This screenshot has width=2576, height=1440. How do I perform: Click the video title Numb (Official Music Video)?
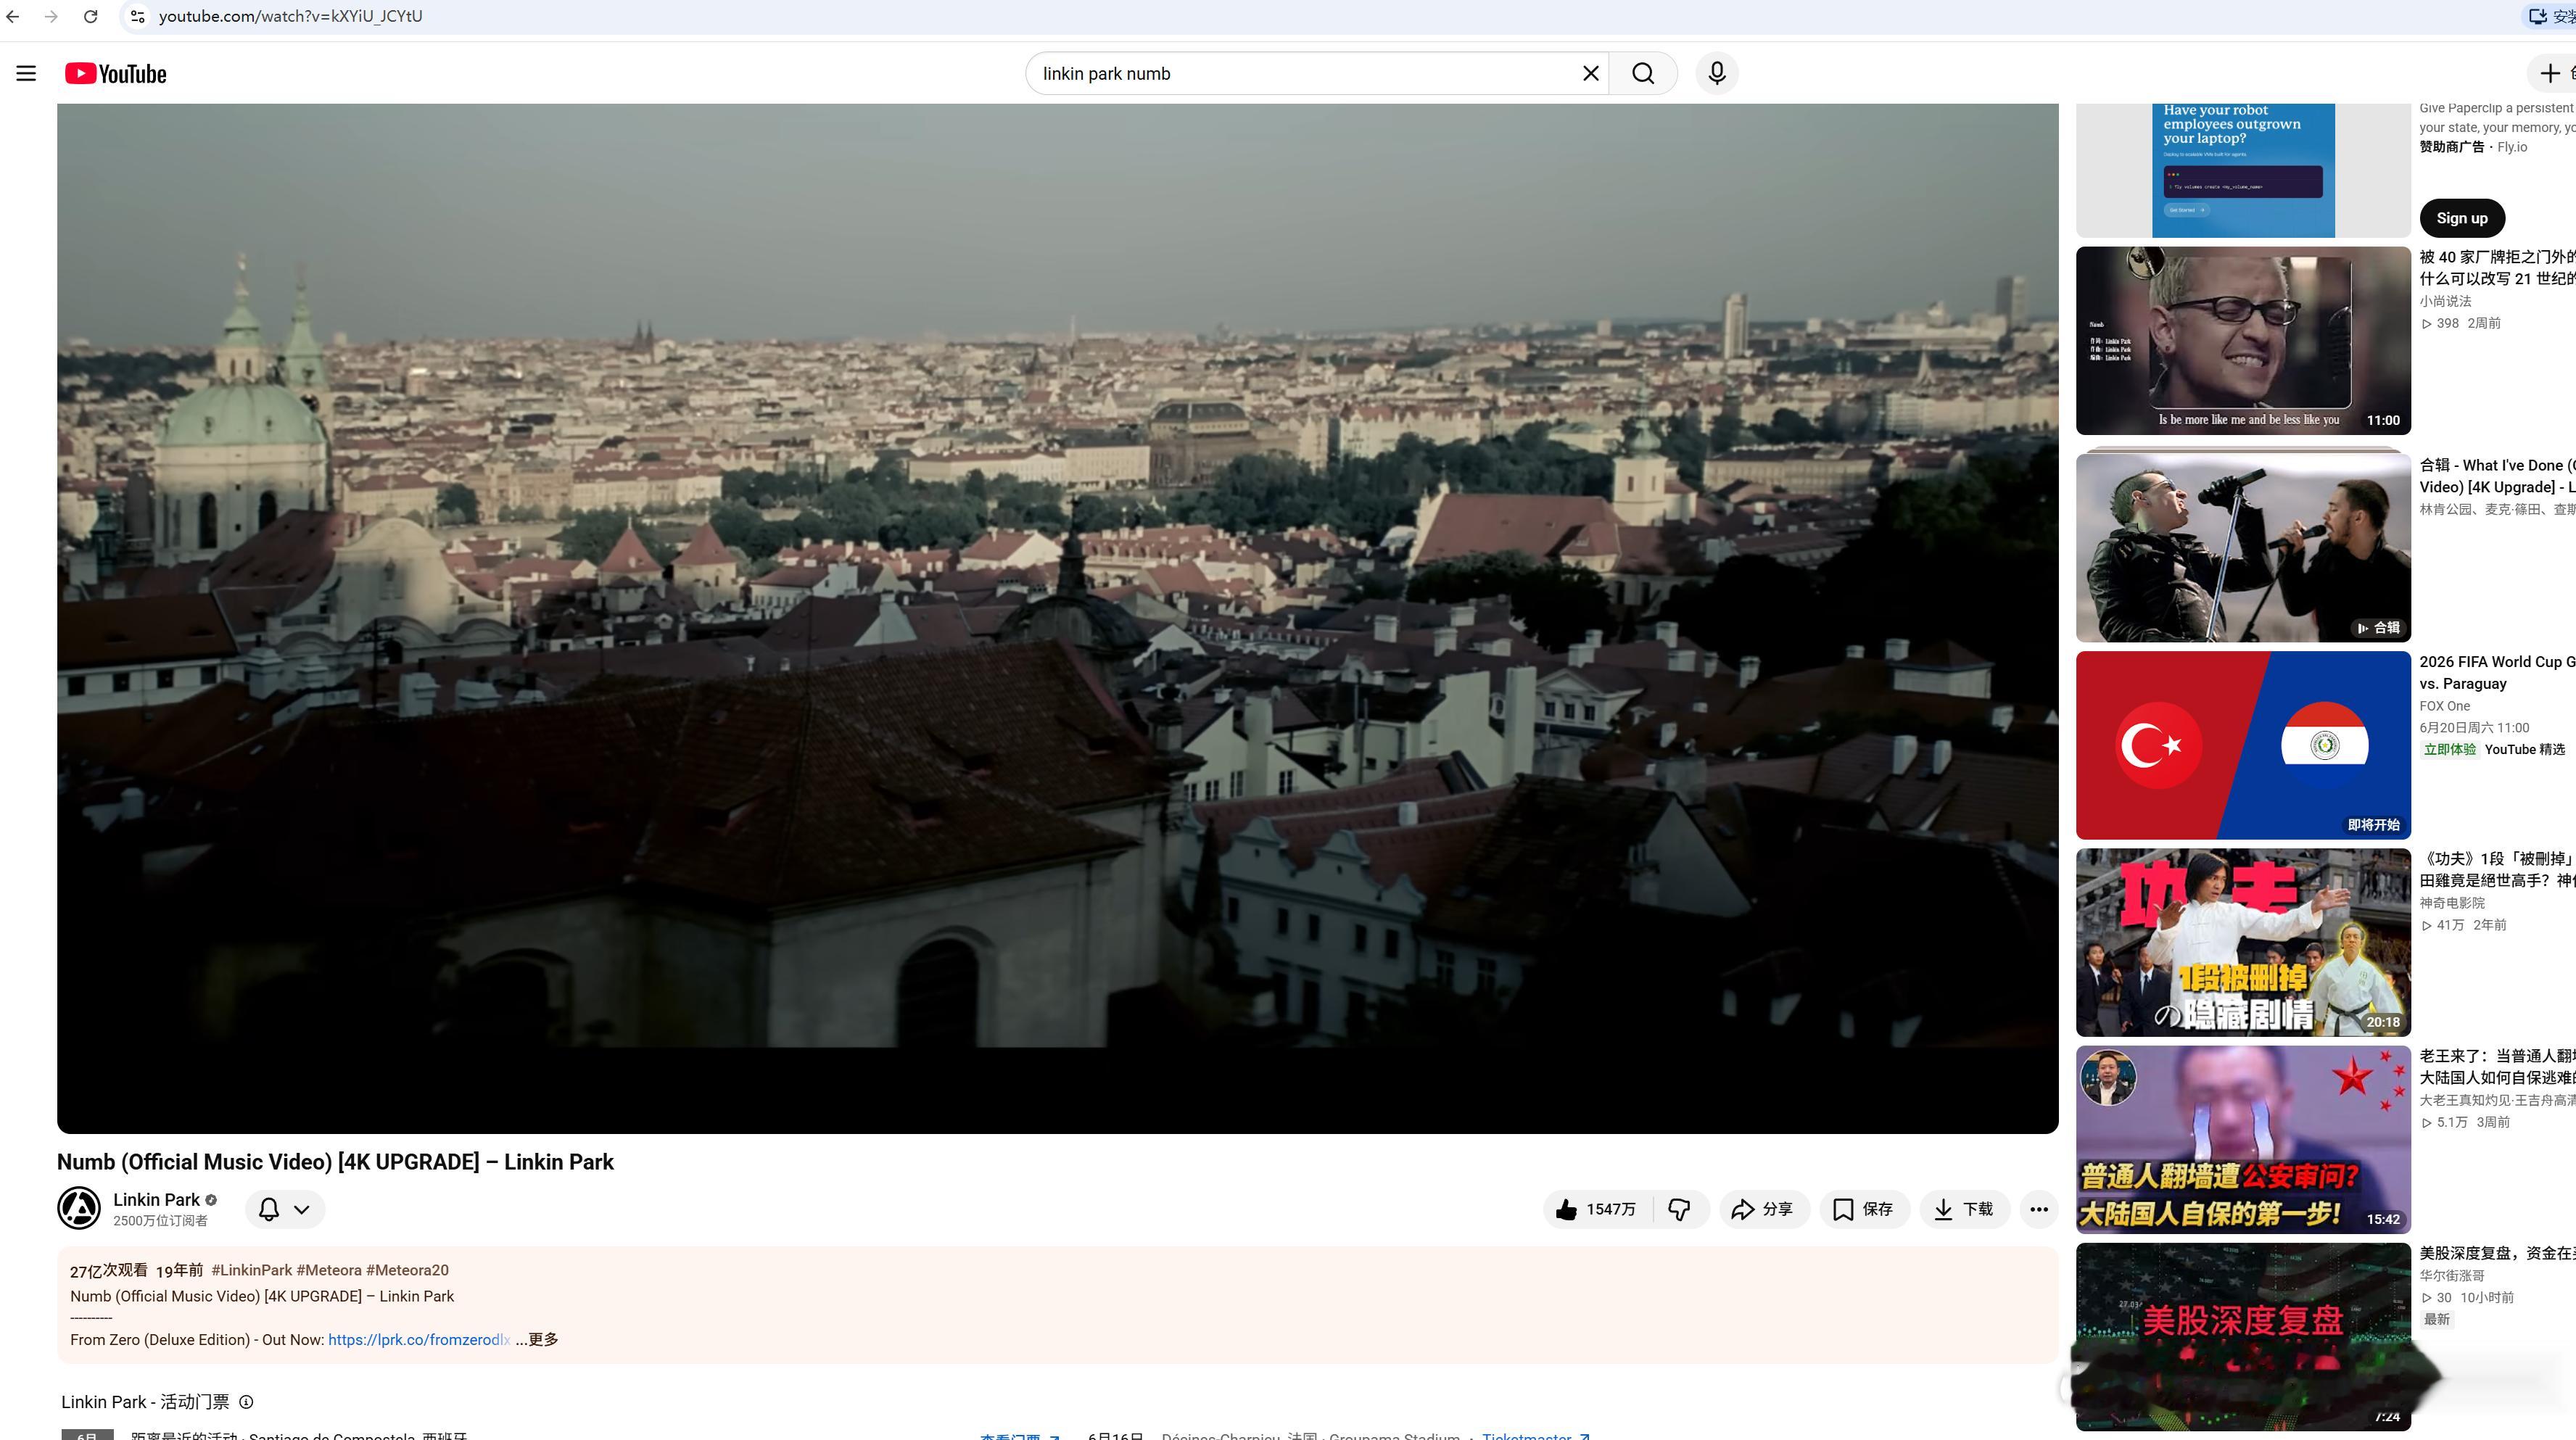point(335,1162)
